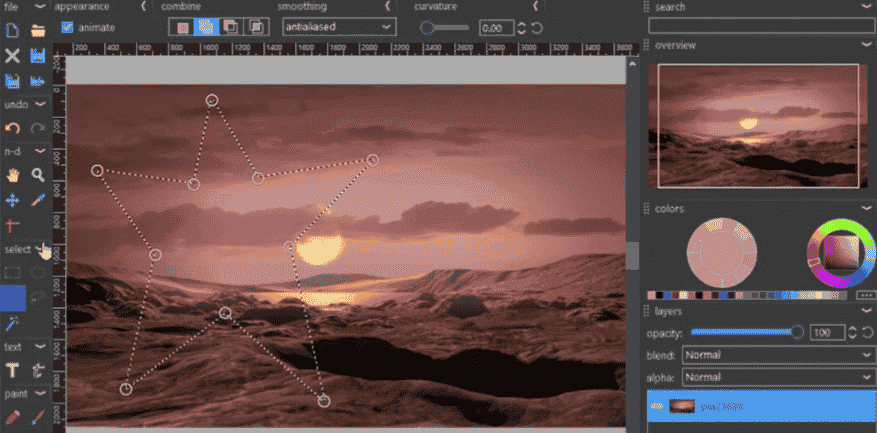This screenshot has height=433, width=877.
Task: Open the alpha mode Normal dropdown
Action: (x=778, y=377)
